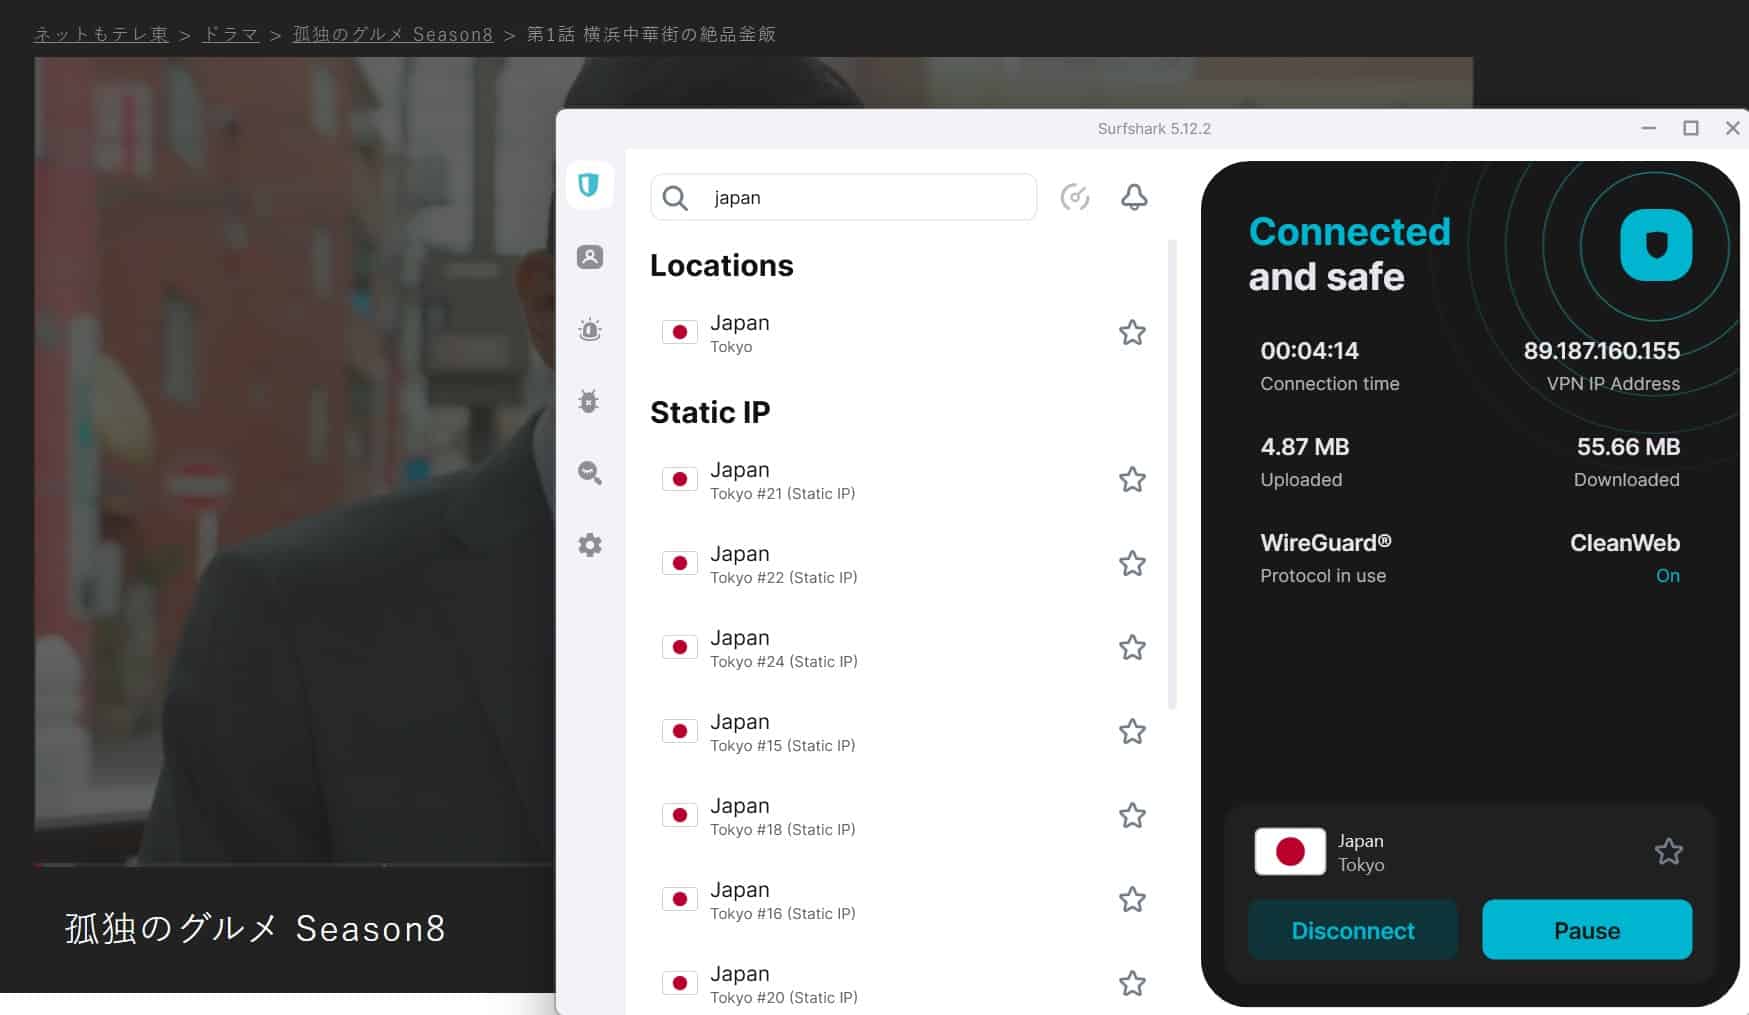Click the Disconnect button
Viewport: 1749px width, 1015px height.
pyautogui.click(x=1353, y=930)
